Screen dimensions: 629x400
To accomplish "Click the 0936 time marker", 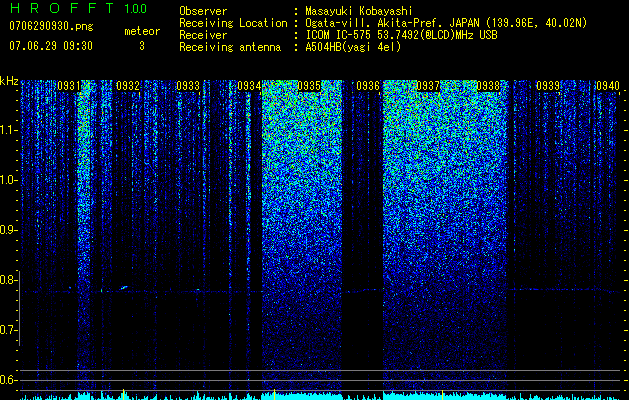I will coord(368,86).
